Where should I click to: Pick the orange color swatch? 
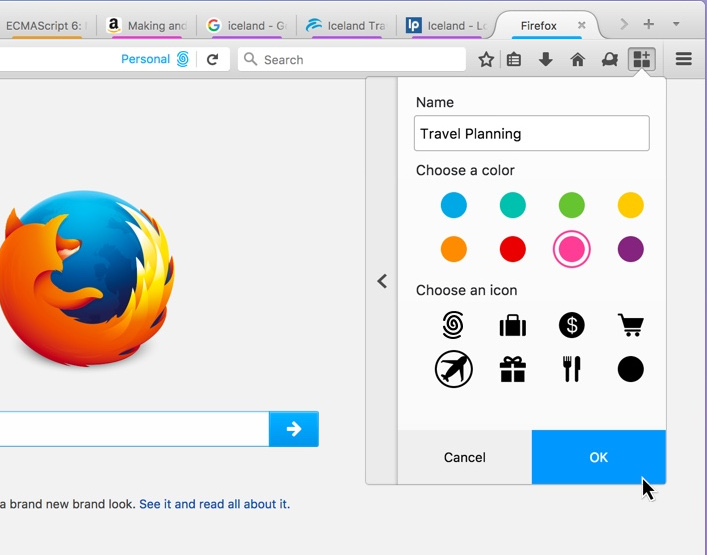(454, 249)
